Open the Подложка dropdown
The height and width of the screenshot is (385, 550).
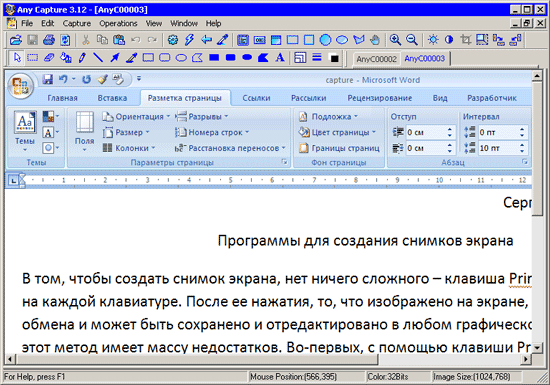point(328,116)
